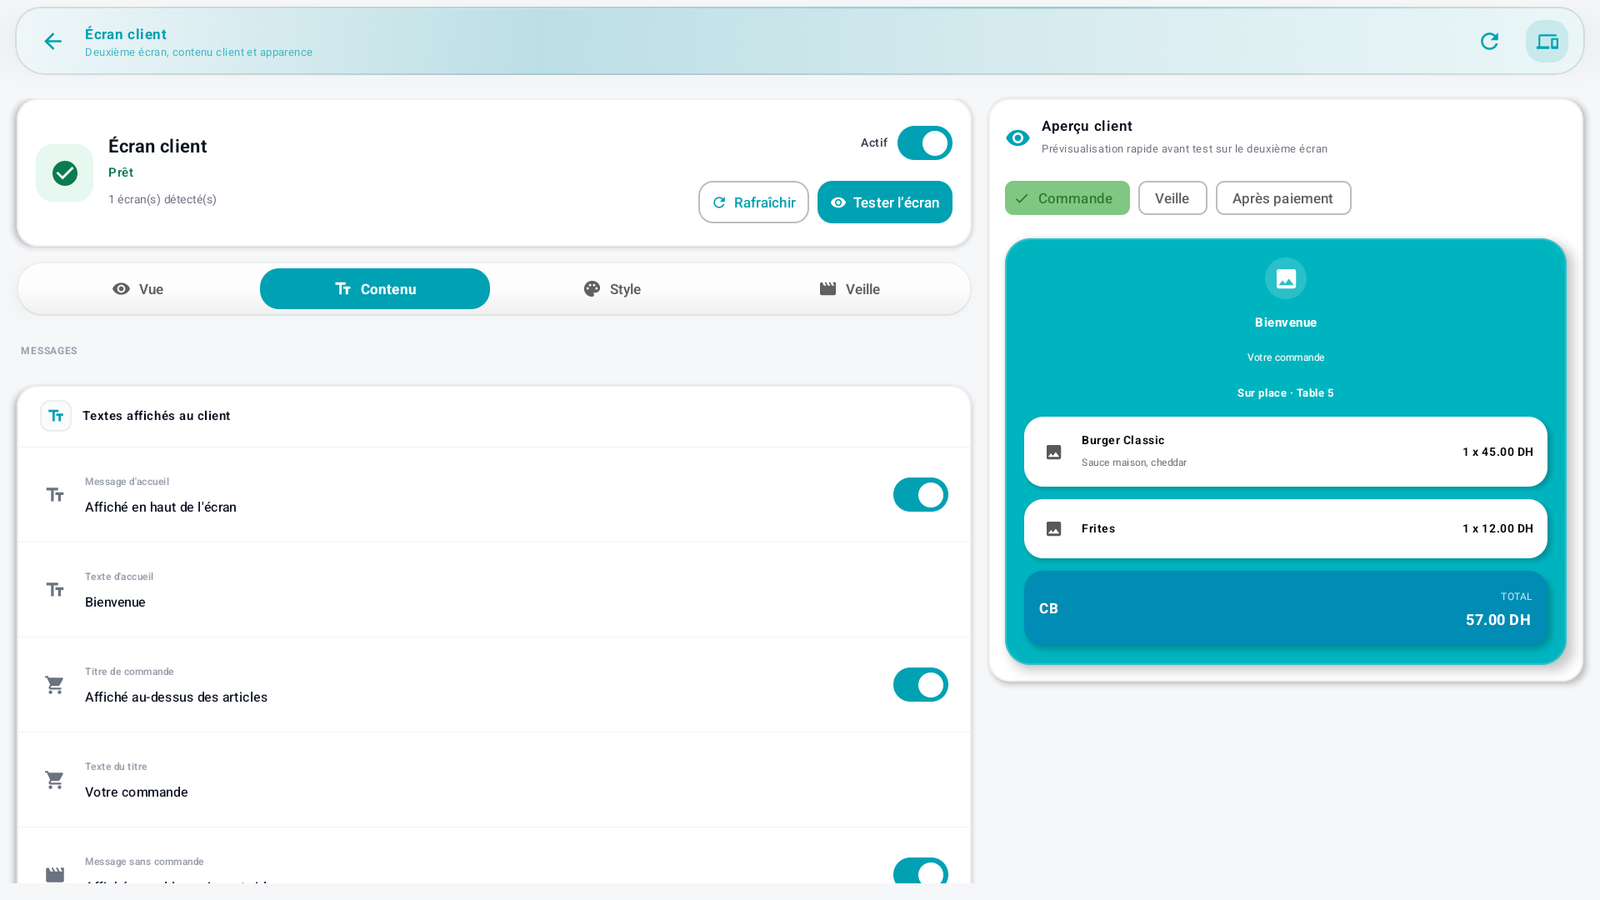Toggle the Message d'accueil switch

point(920,495)
